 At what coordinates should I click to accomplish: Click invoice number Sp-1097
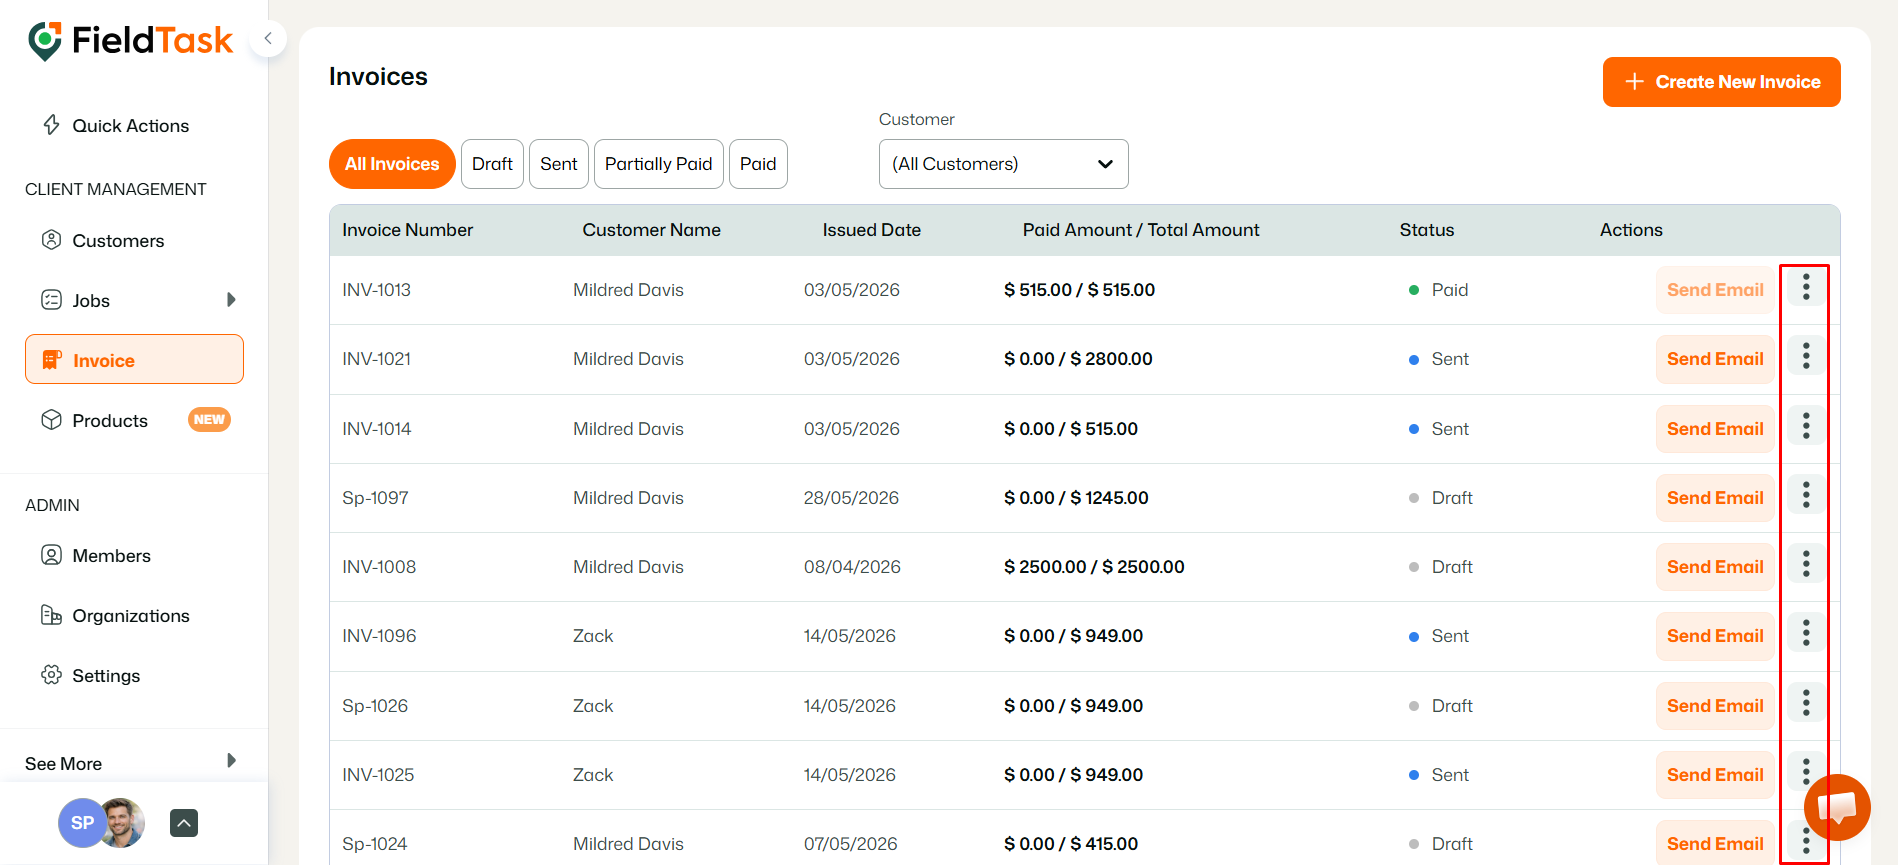click(375, 498)
